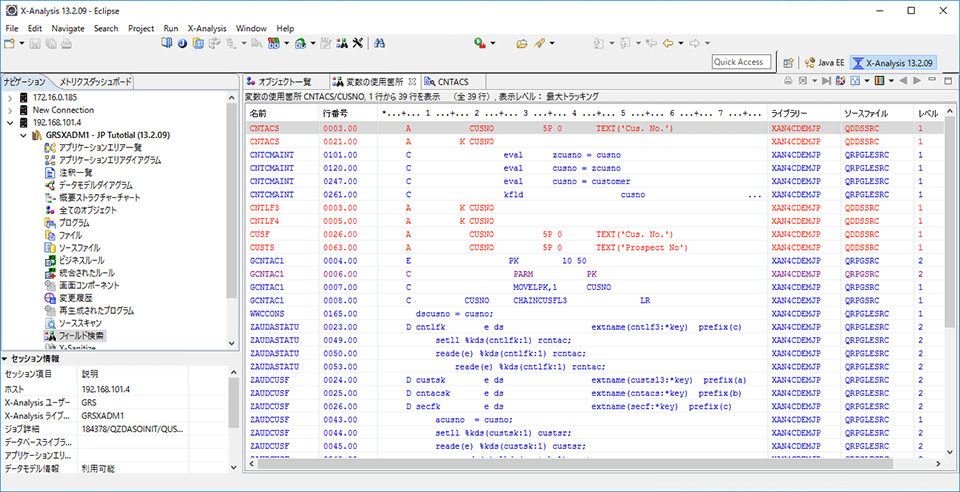Open the File menu
This screenshot has height=492, width=960.
12,28
